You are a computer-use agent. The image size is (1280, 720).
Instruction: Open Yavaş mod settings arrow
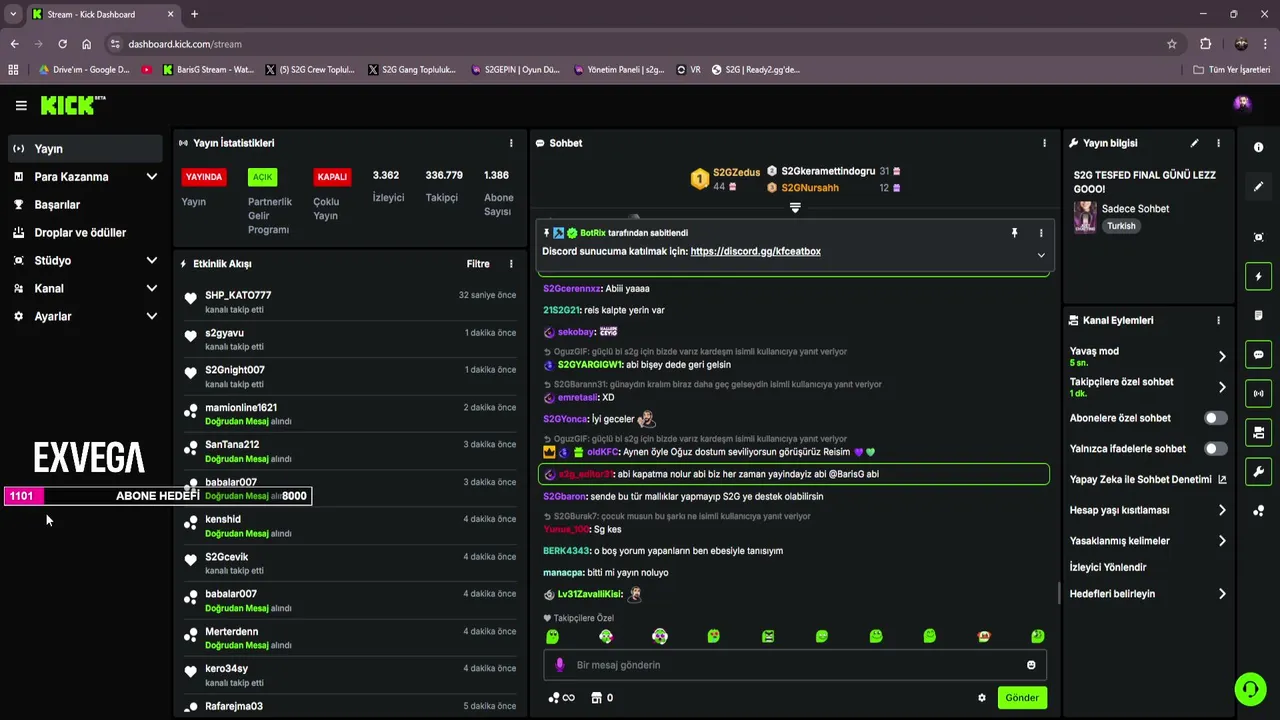coord(1222,356)
